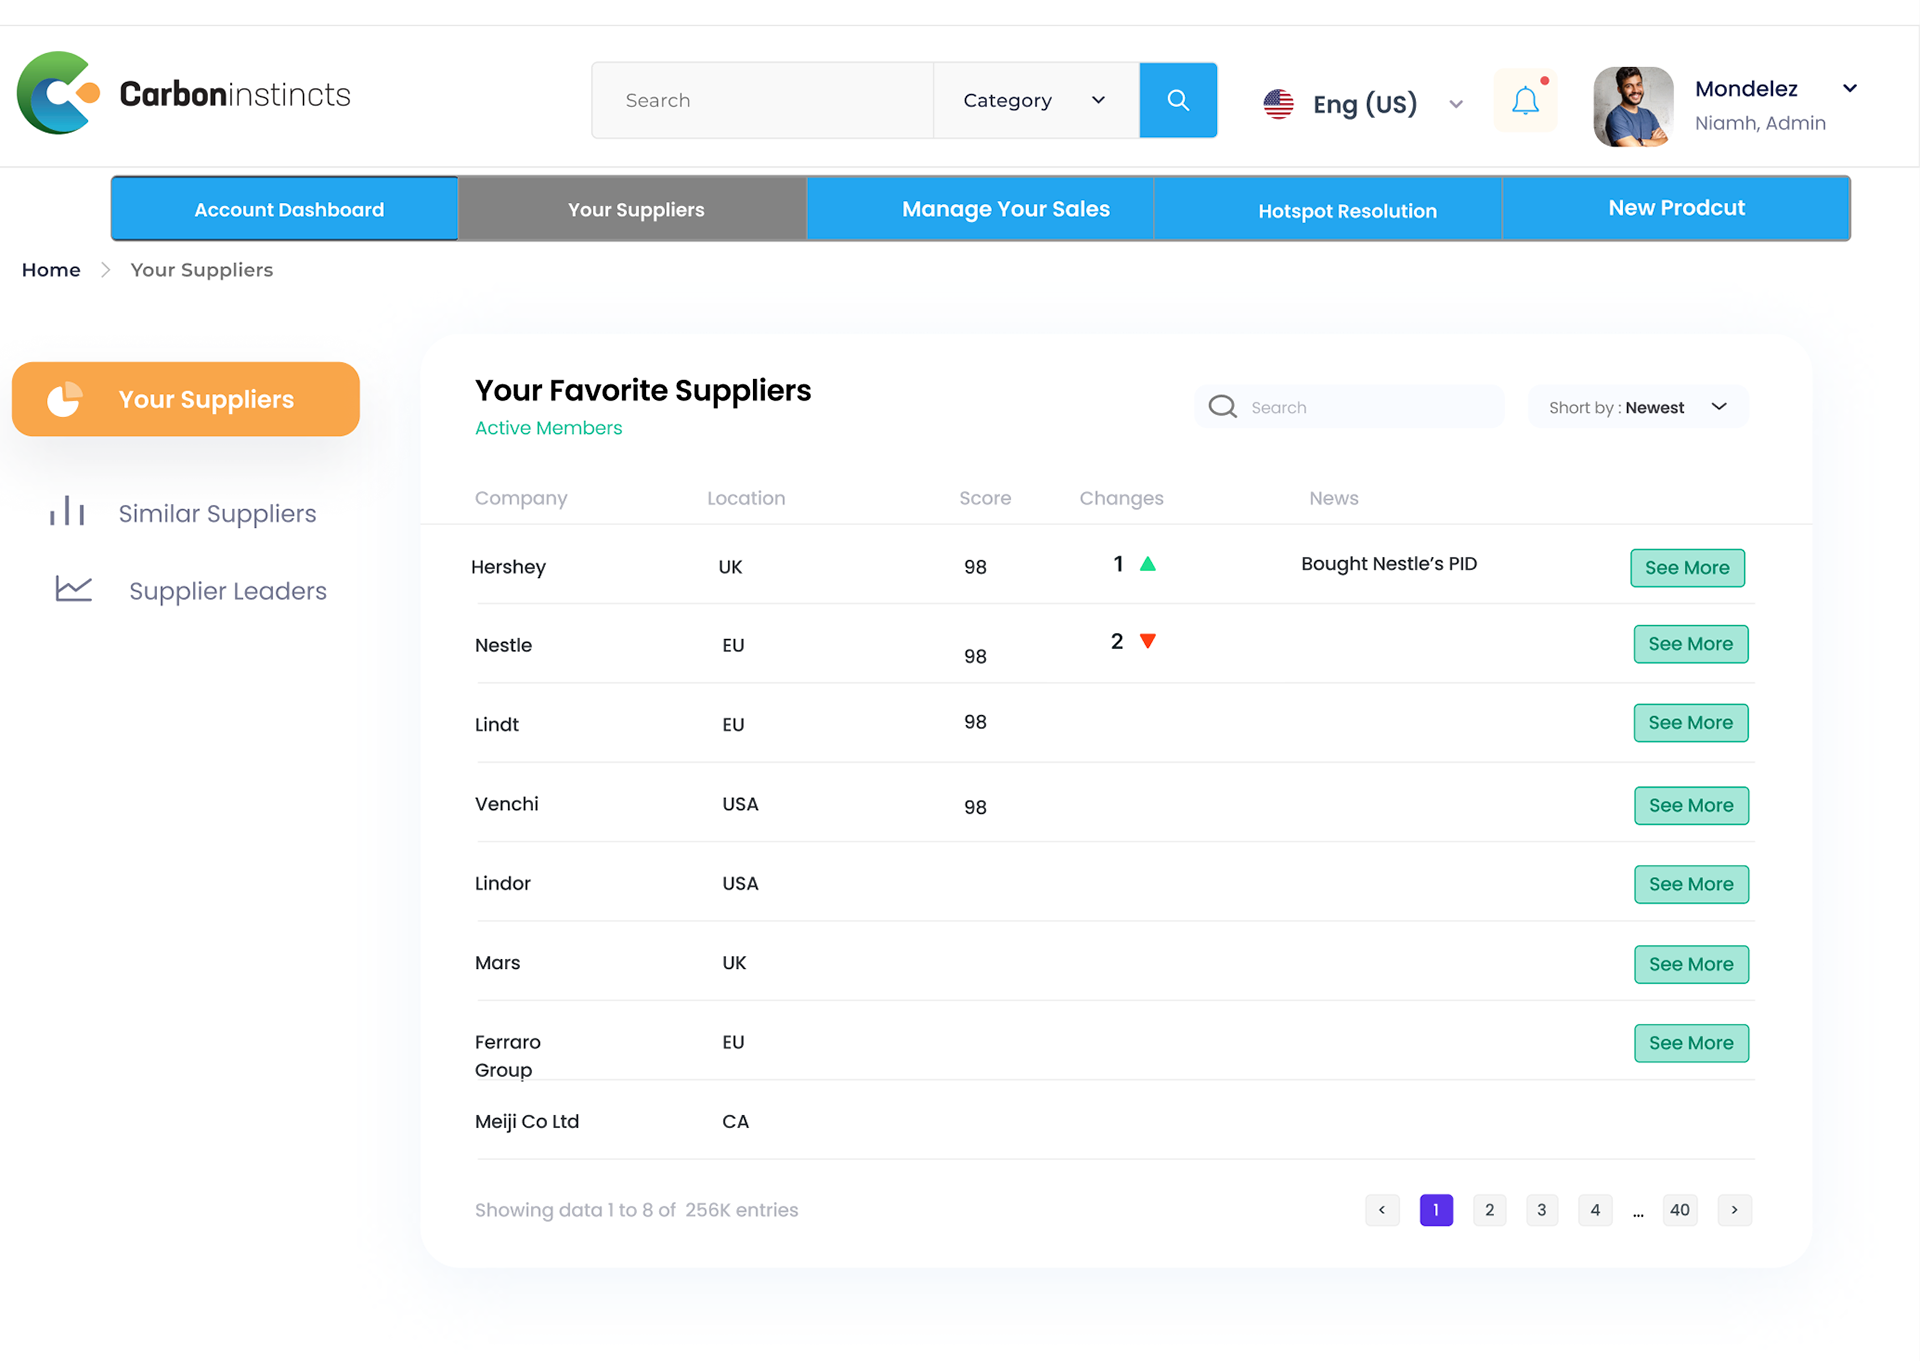This screenshot has height=1361, width=1920.
Task: Click the News column header
Action: click(x=1334, y=498)
